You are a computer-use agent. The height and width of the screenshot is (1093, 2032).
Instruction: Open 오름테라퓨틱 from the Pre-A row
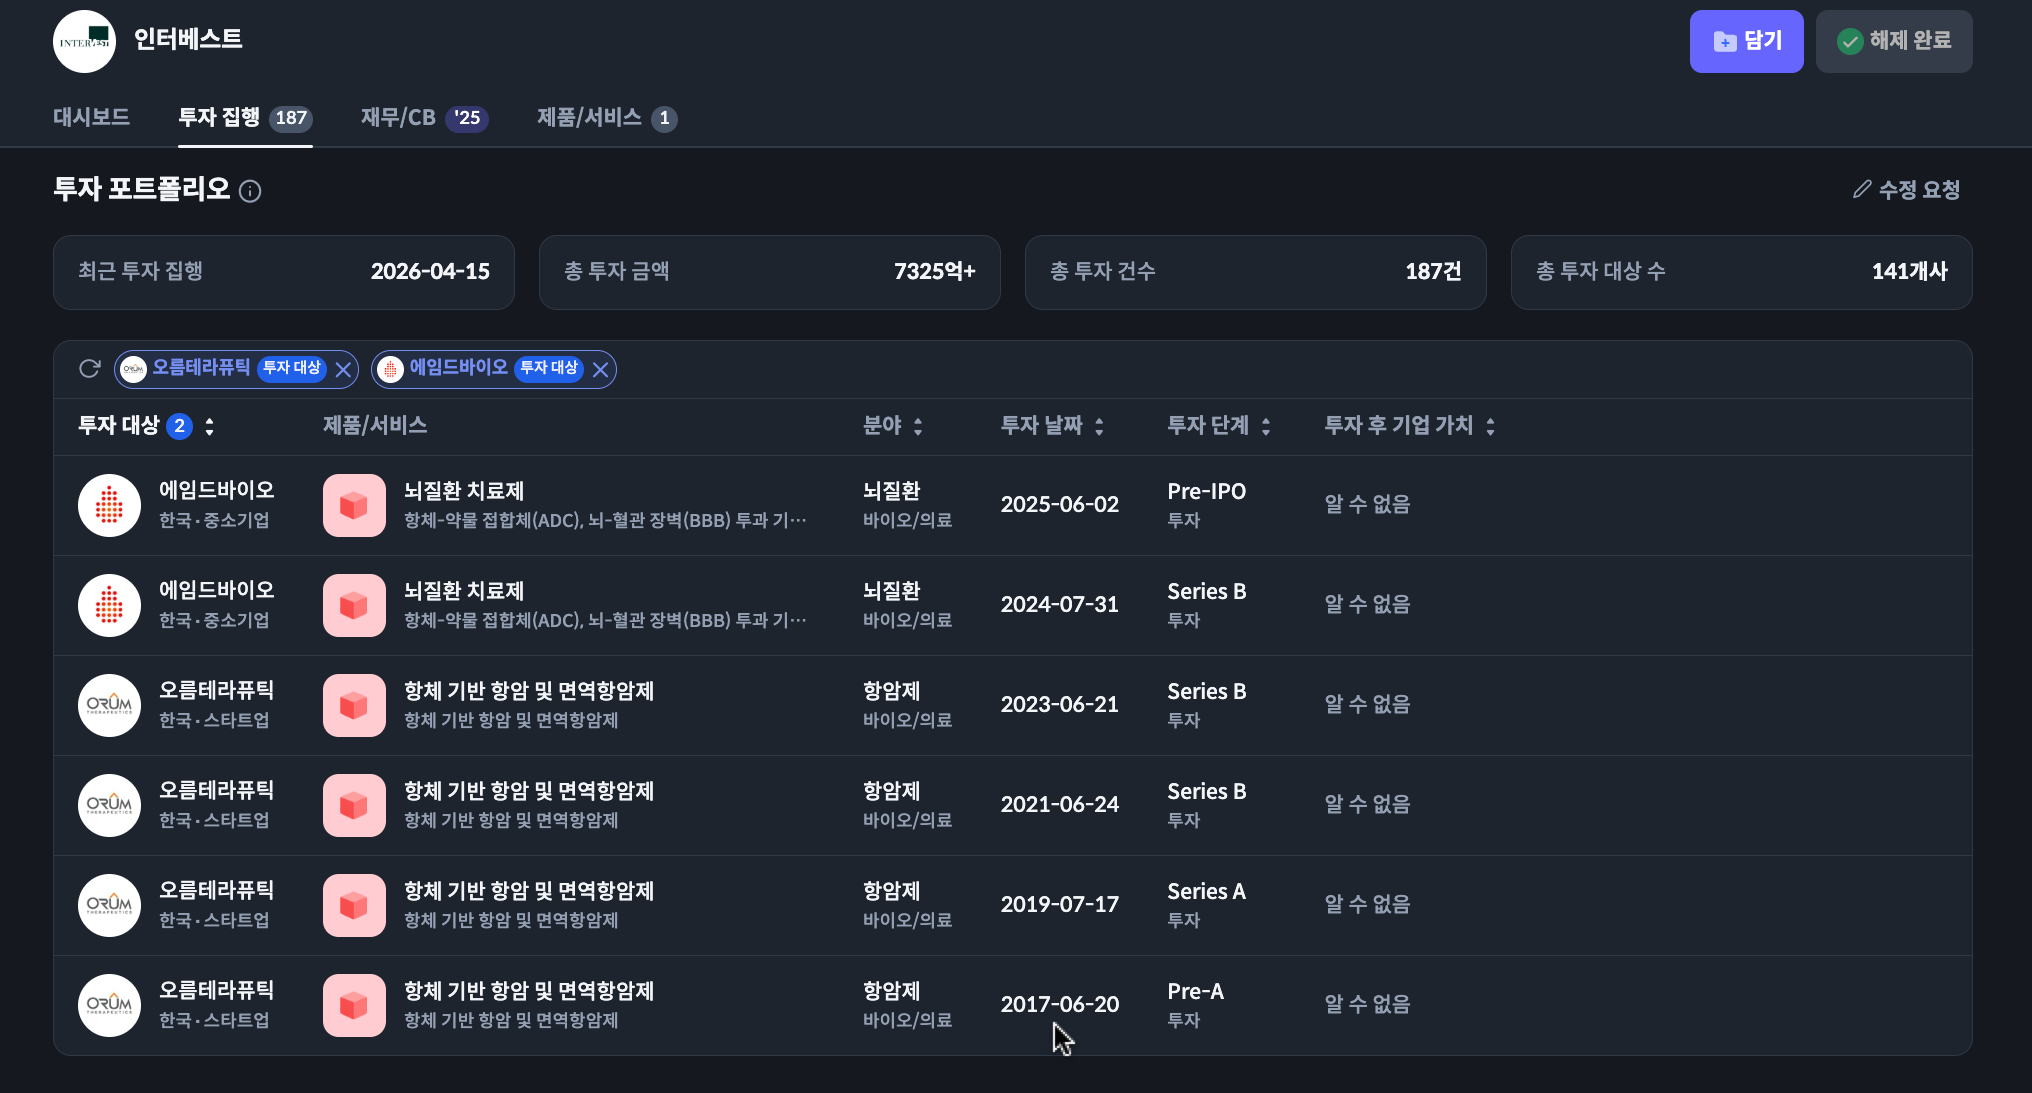[216, 991]
